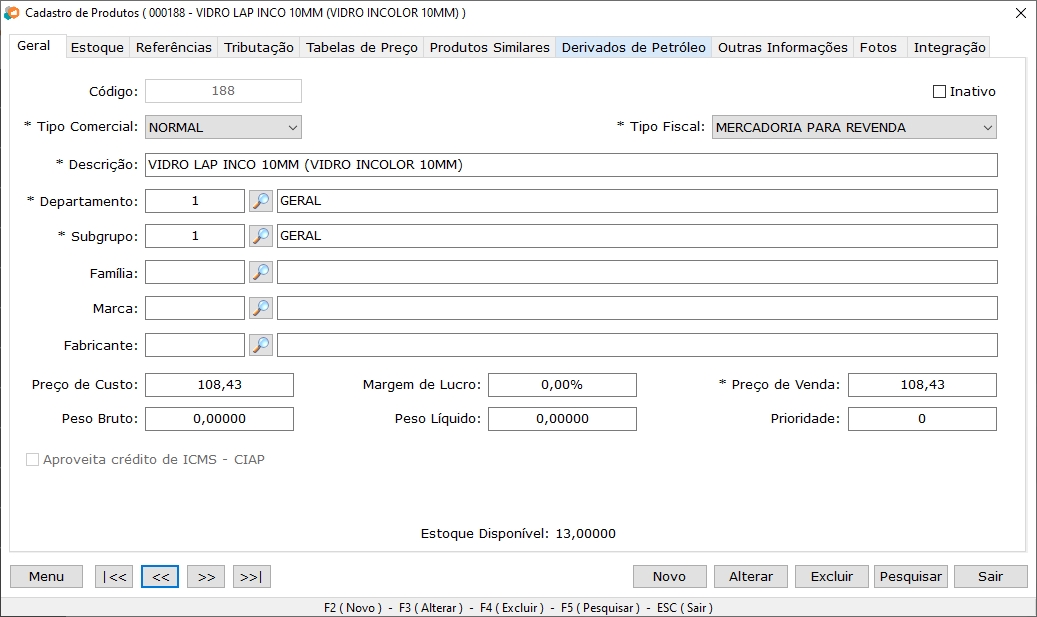1037x617 pixels.
Task: Toggle the Inativo checkbox
Action: 939,92
